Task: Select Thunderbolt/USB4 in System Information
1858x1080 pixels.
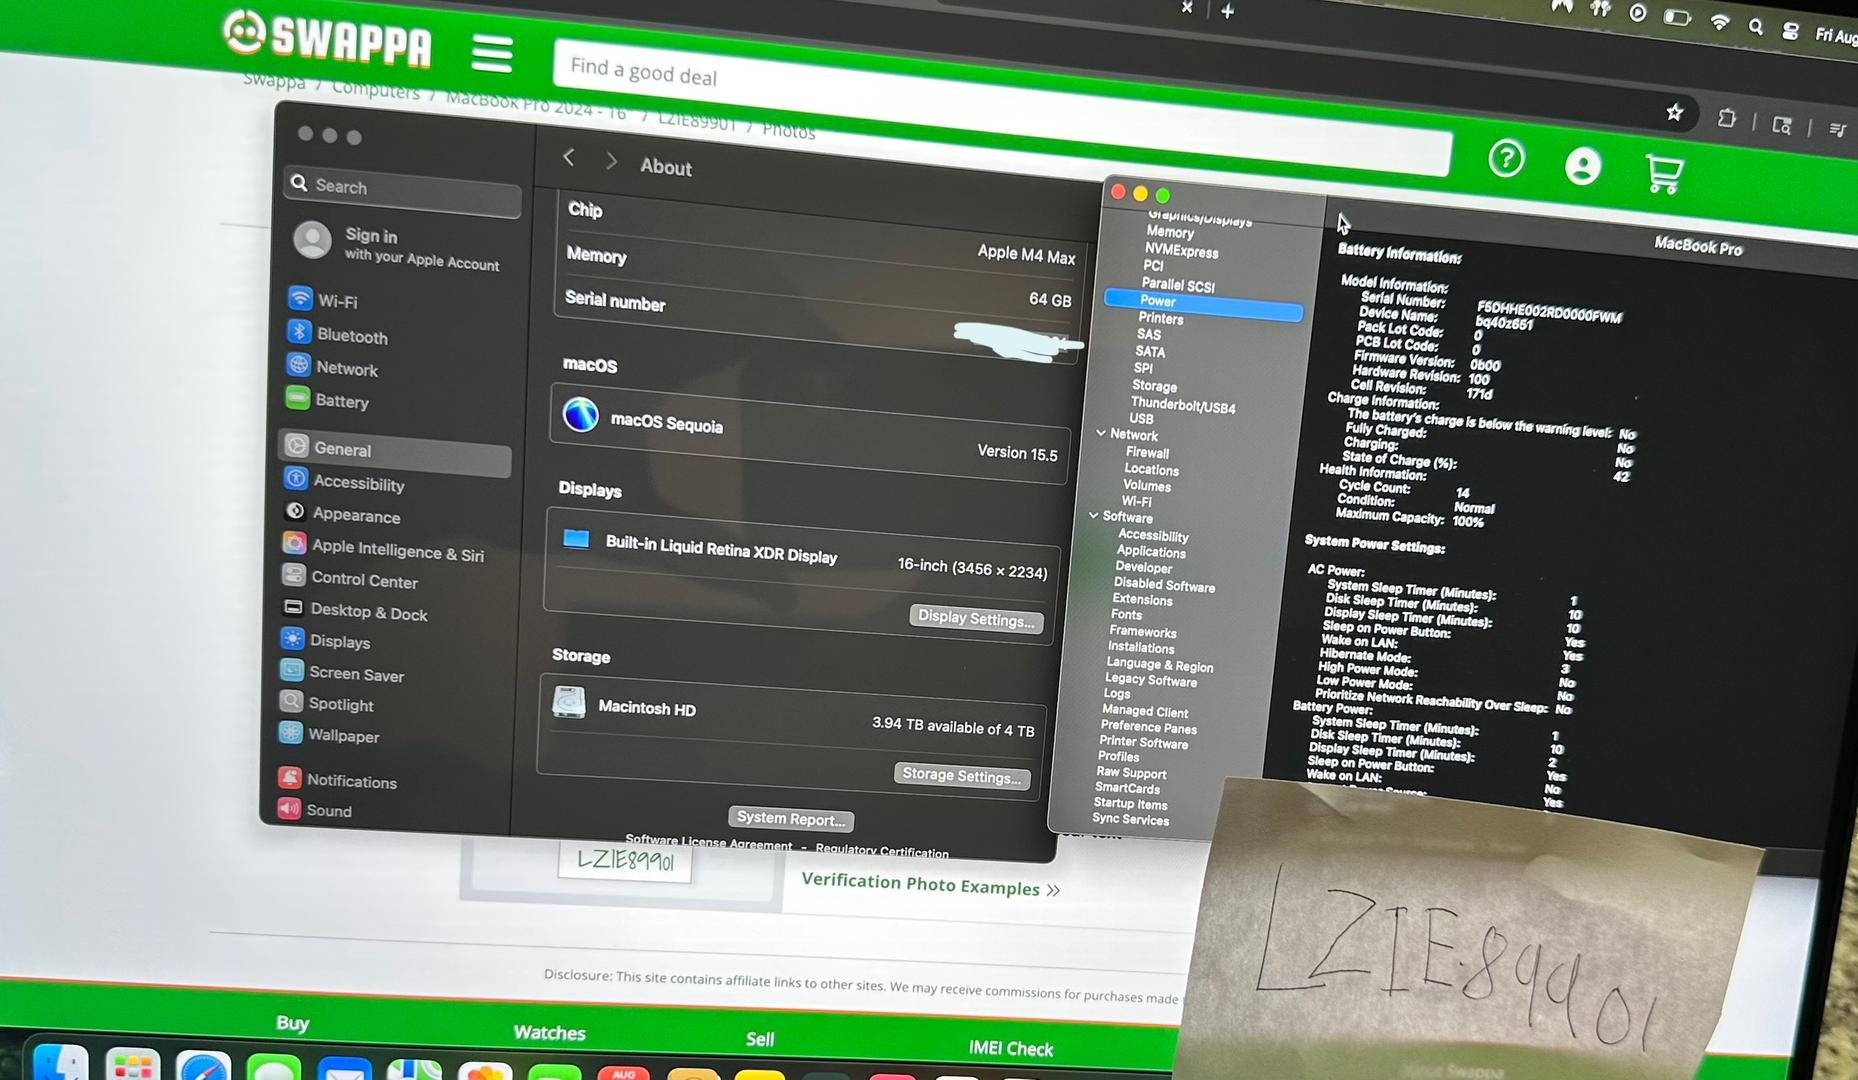Action: coord(1183,405)
